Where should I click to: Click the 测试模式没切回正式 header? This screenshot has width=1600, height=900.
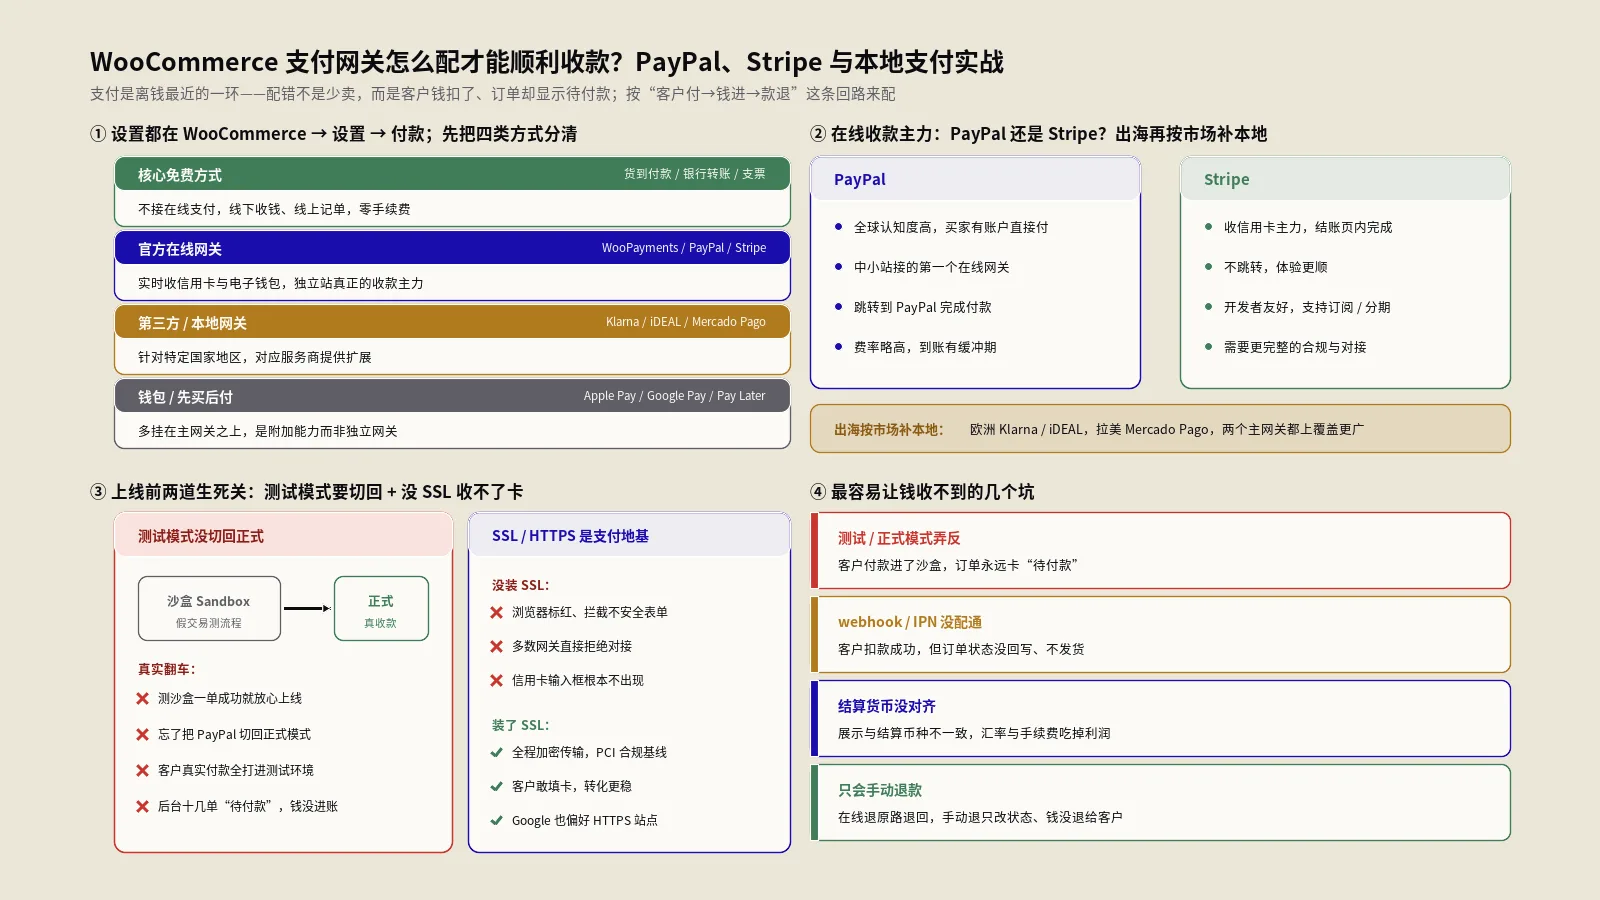tap(283, 536)
